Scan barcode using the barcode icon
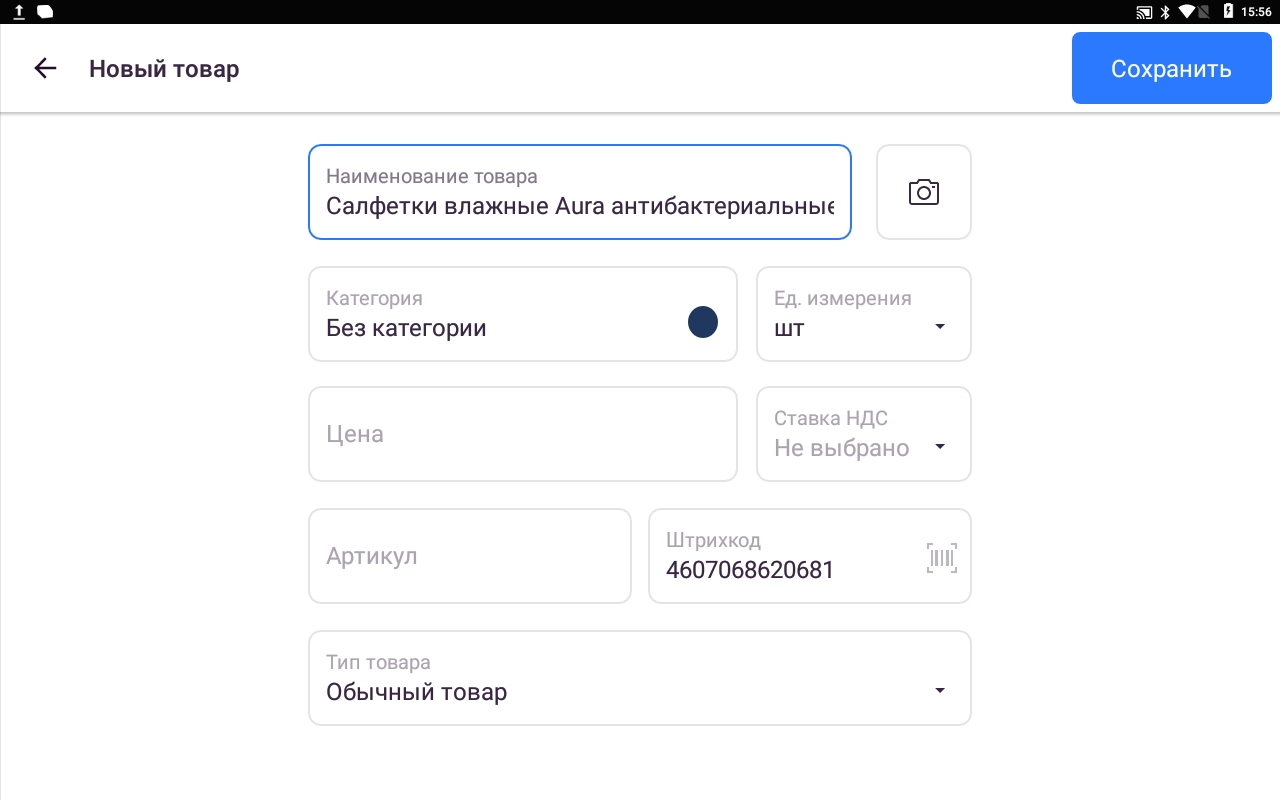Image resolution: width=1280 pixels, height=800 pixels. coord(942,558)
